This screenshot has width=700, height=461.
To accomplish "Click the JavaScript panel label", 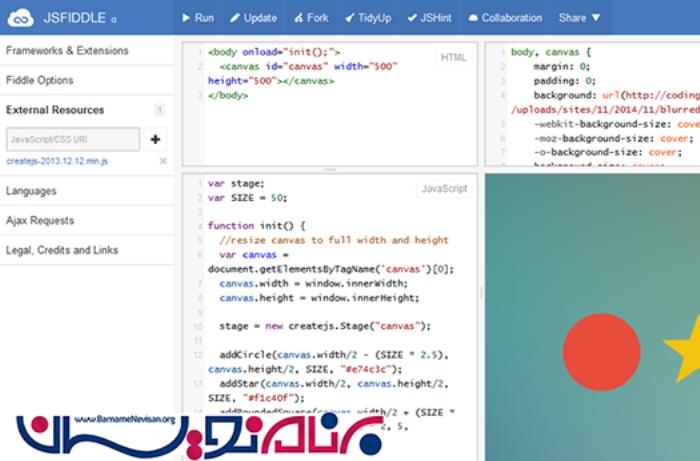I will pos(444,188).
